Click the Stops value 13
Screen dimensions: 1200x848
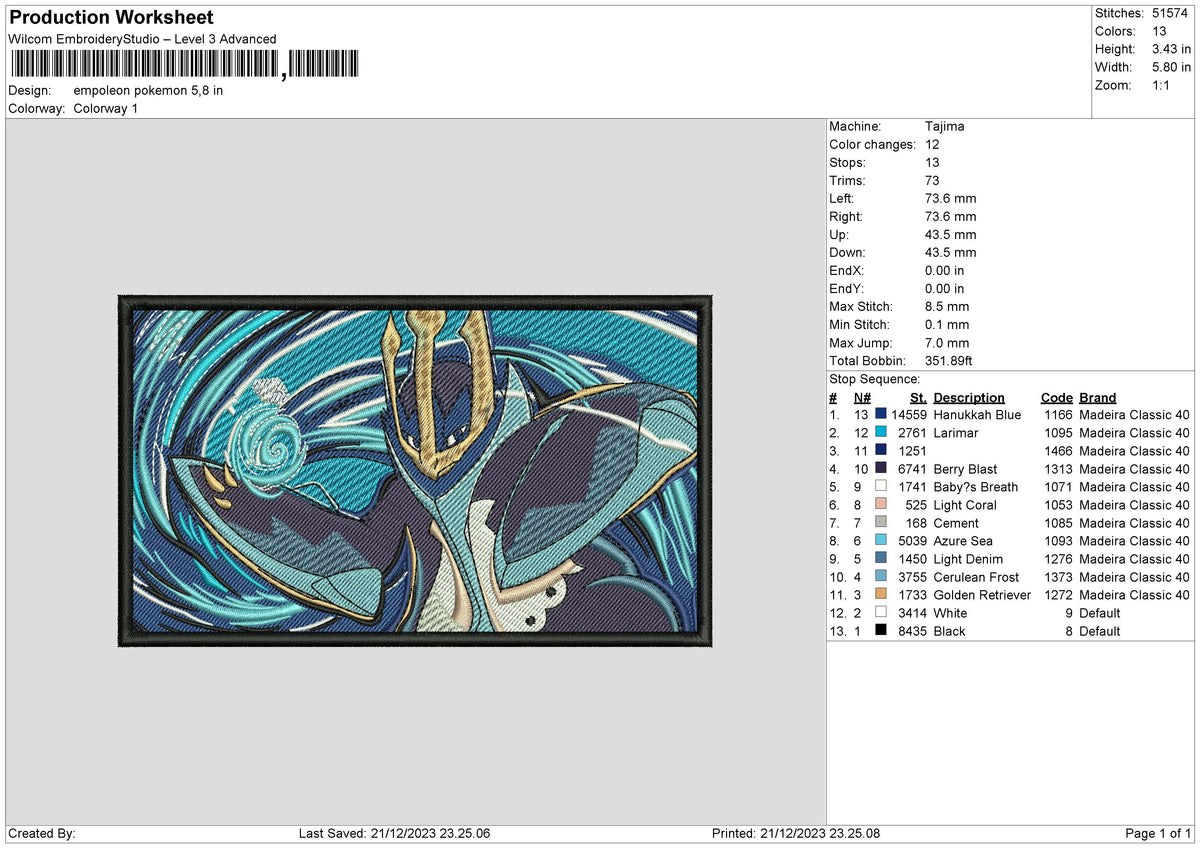(934, 163)
